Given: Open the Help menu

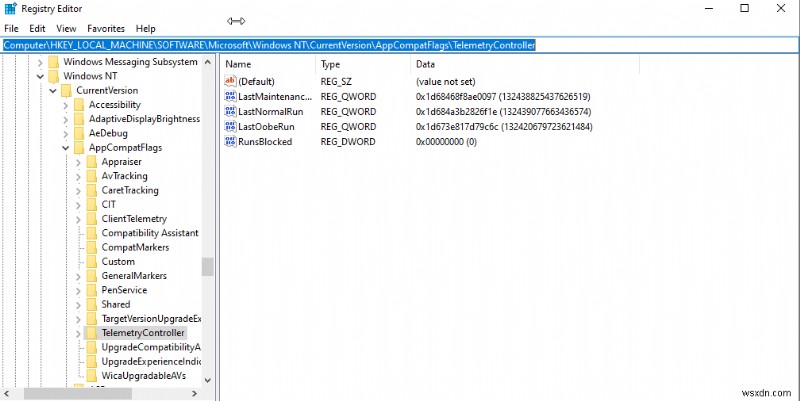Looking at the screenshot, I should (x=145, y=29).
